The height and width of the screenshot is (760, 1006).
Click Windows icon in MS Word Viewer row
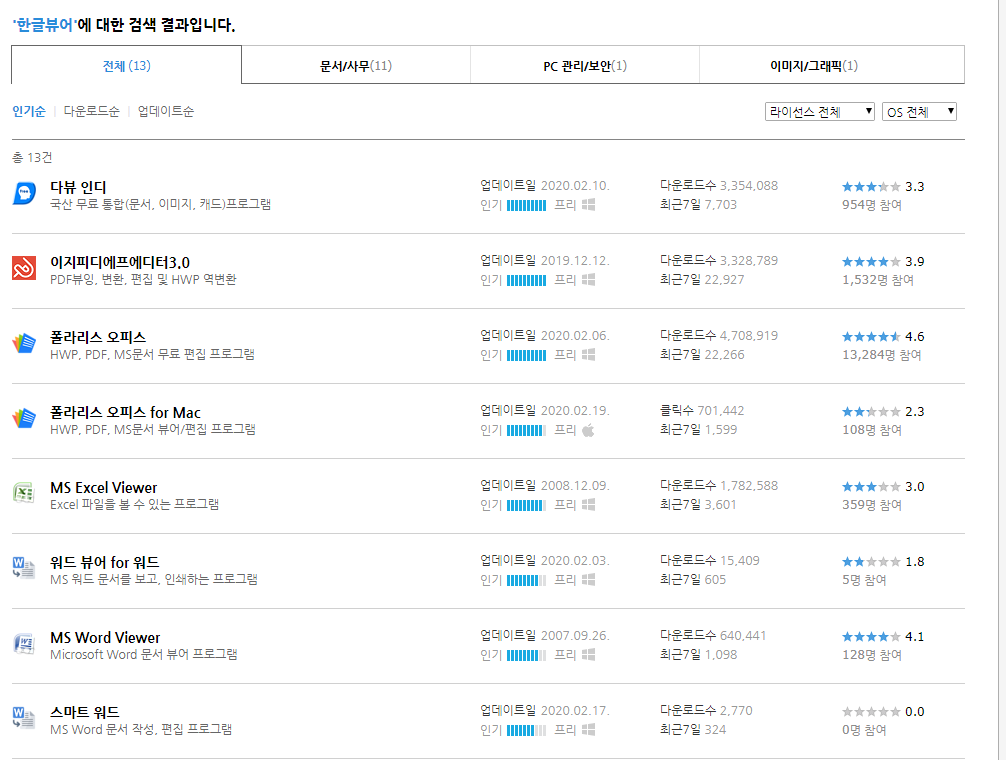click(588, 655)
